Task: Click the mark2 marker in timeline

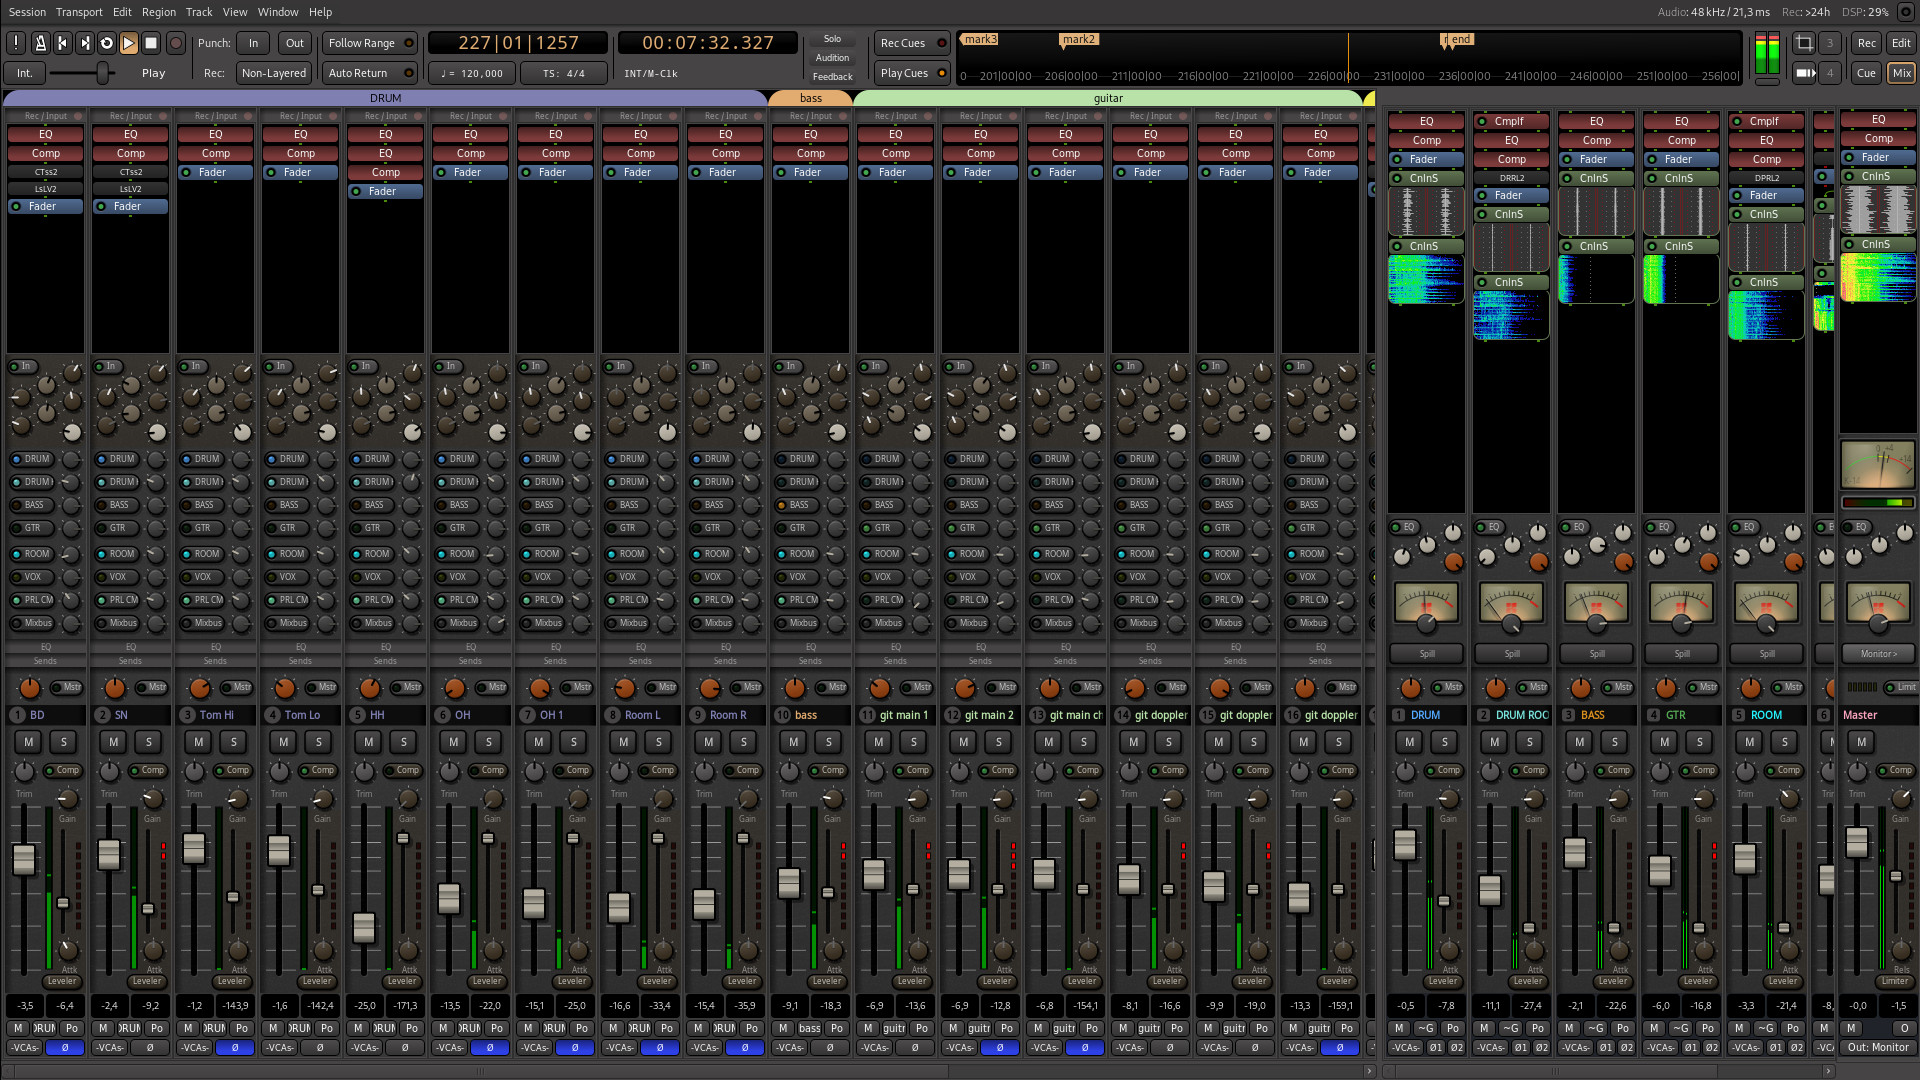Action: click(1078, 40)
